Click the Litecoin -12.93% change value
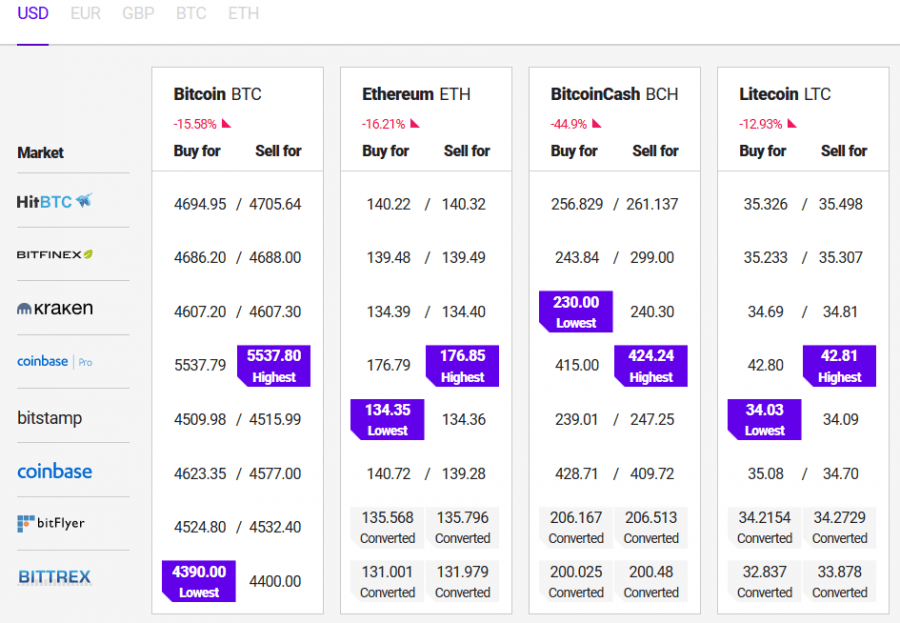The image size is (900, 623). pos(761,124)
